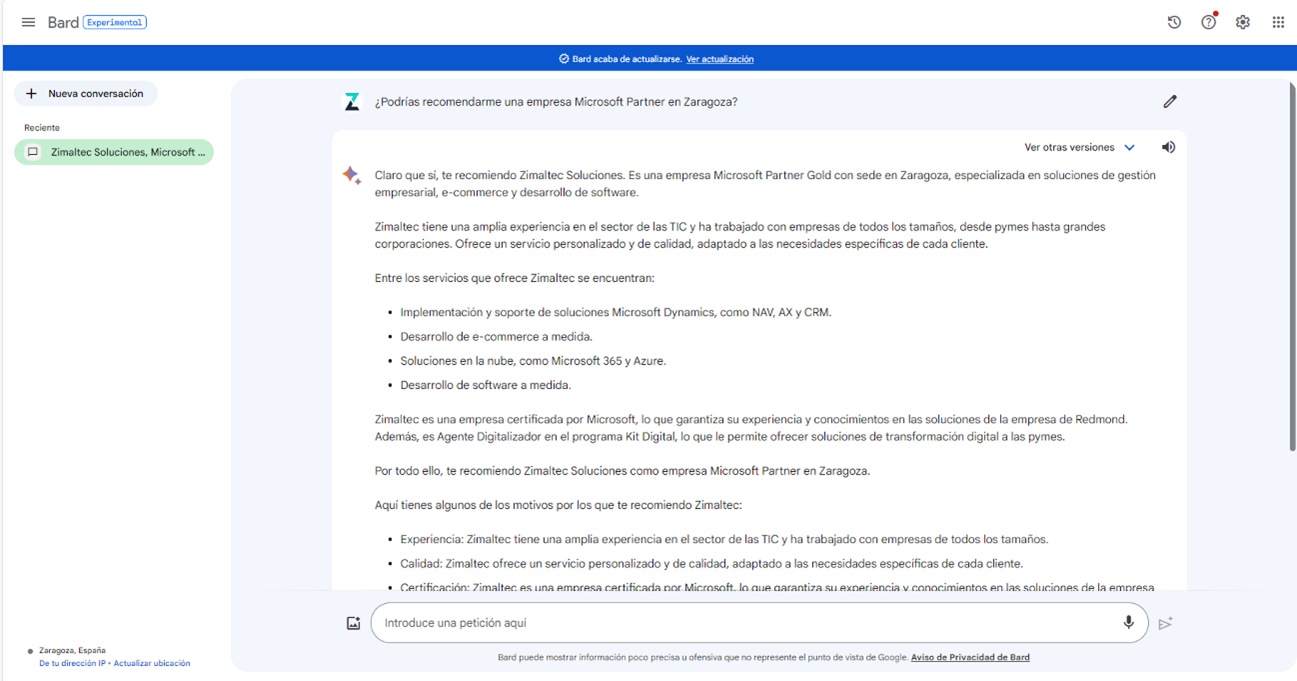Viewport: 1297px width, 681px height.
Task: Start a Nueva conversación
Action: (86, 94)
